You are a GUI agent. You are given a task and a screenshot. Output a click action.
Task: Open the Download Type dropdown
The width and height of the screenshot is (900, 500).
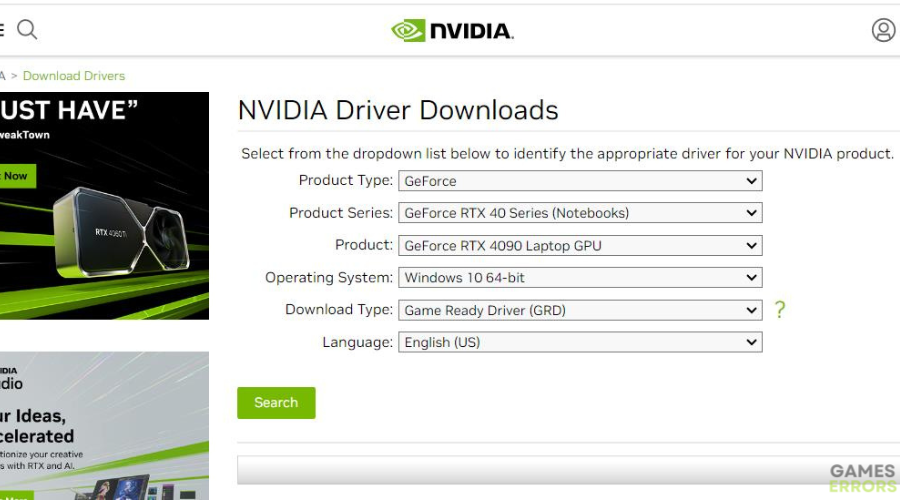tap(580, 311)
